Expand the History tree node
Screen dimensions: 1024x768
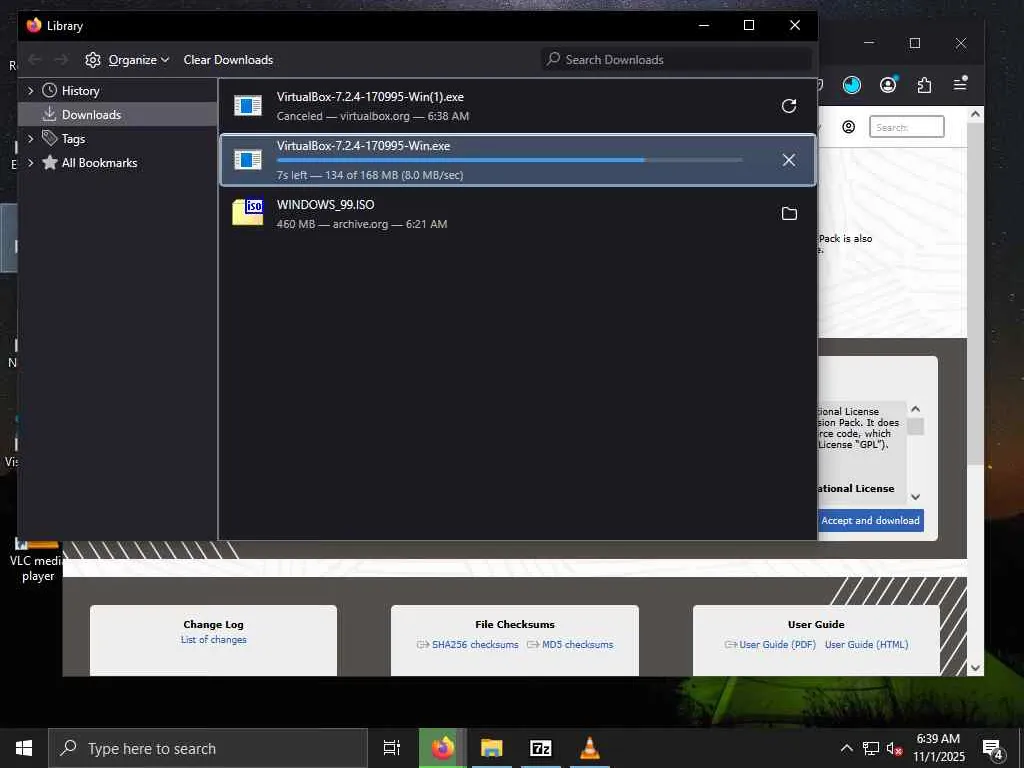[x=30, y=91]
